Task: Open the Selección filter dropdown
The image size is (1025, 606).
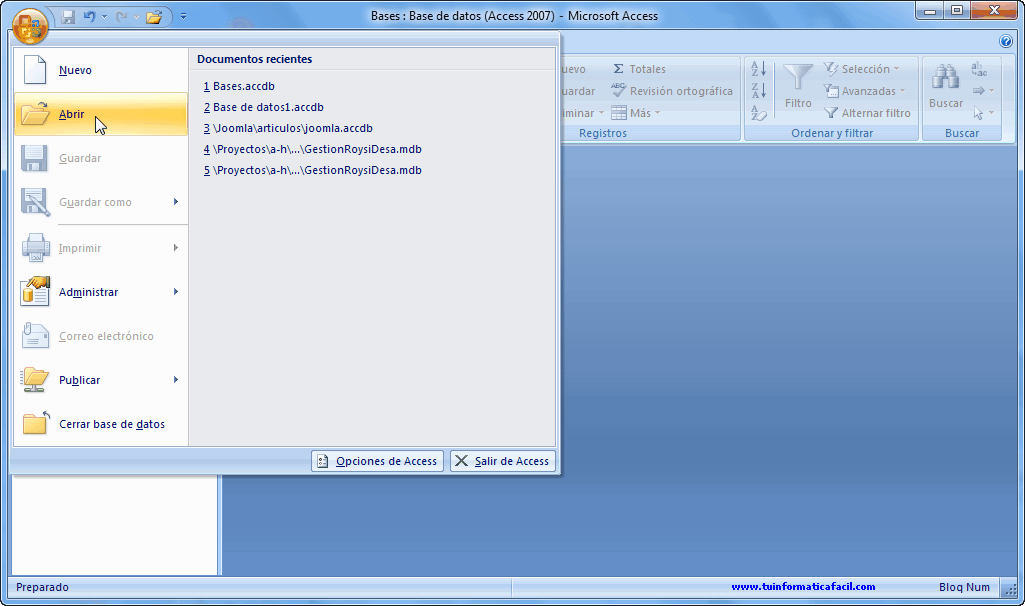Action: (862, 69)
